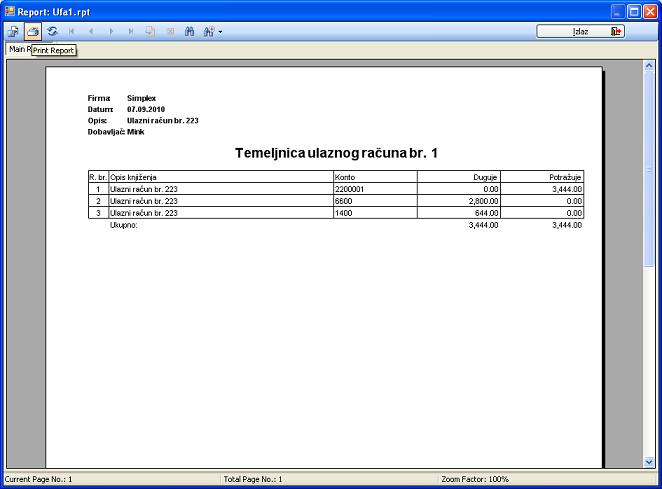
Task: Go to the first page
Action: point(72,32)
